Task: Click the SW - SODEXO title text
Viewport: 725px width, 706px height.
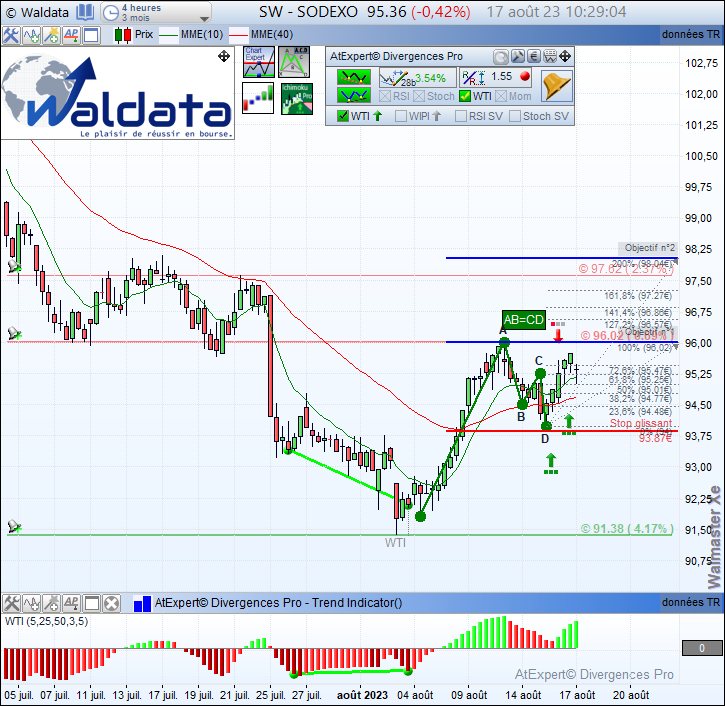Action: [308, 12]
